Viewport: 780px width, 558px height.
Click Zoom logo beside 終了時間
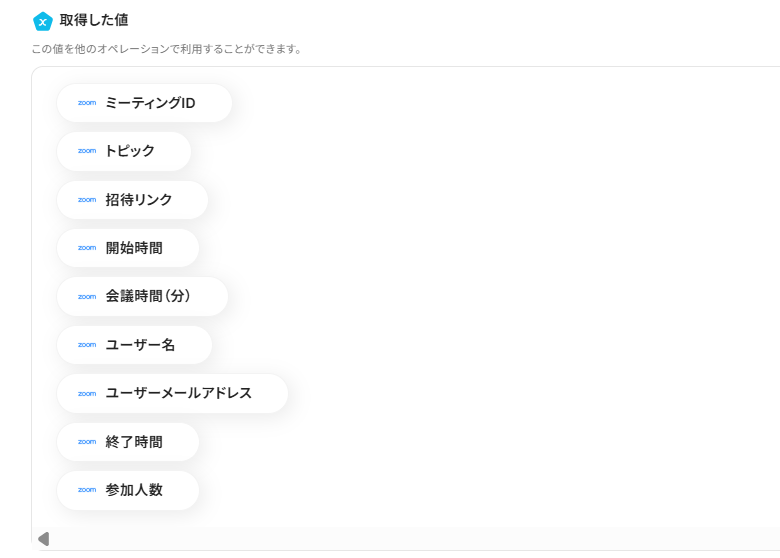coord(86,442)
